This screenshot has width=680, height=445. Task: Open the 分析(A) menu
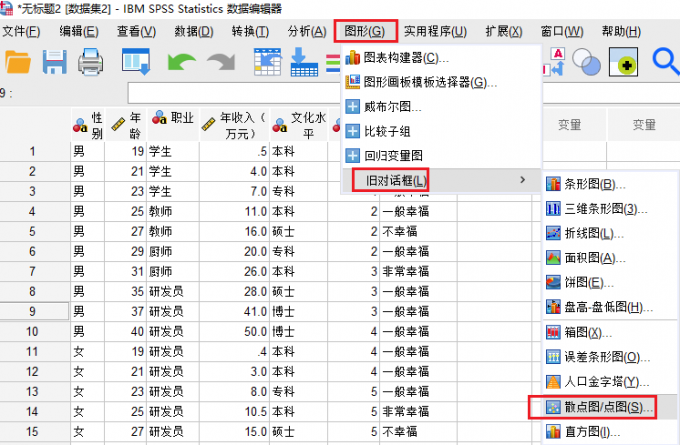pyautogui.click(x=307, y=31)
